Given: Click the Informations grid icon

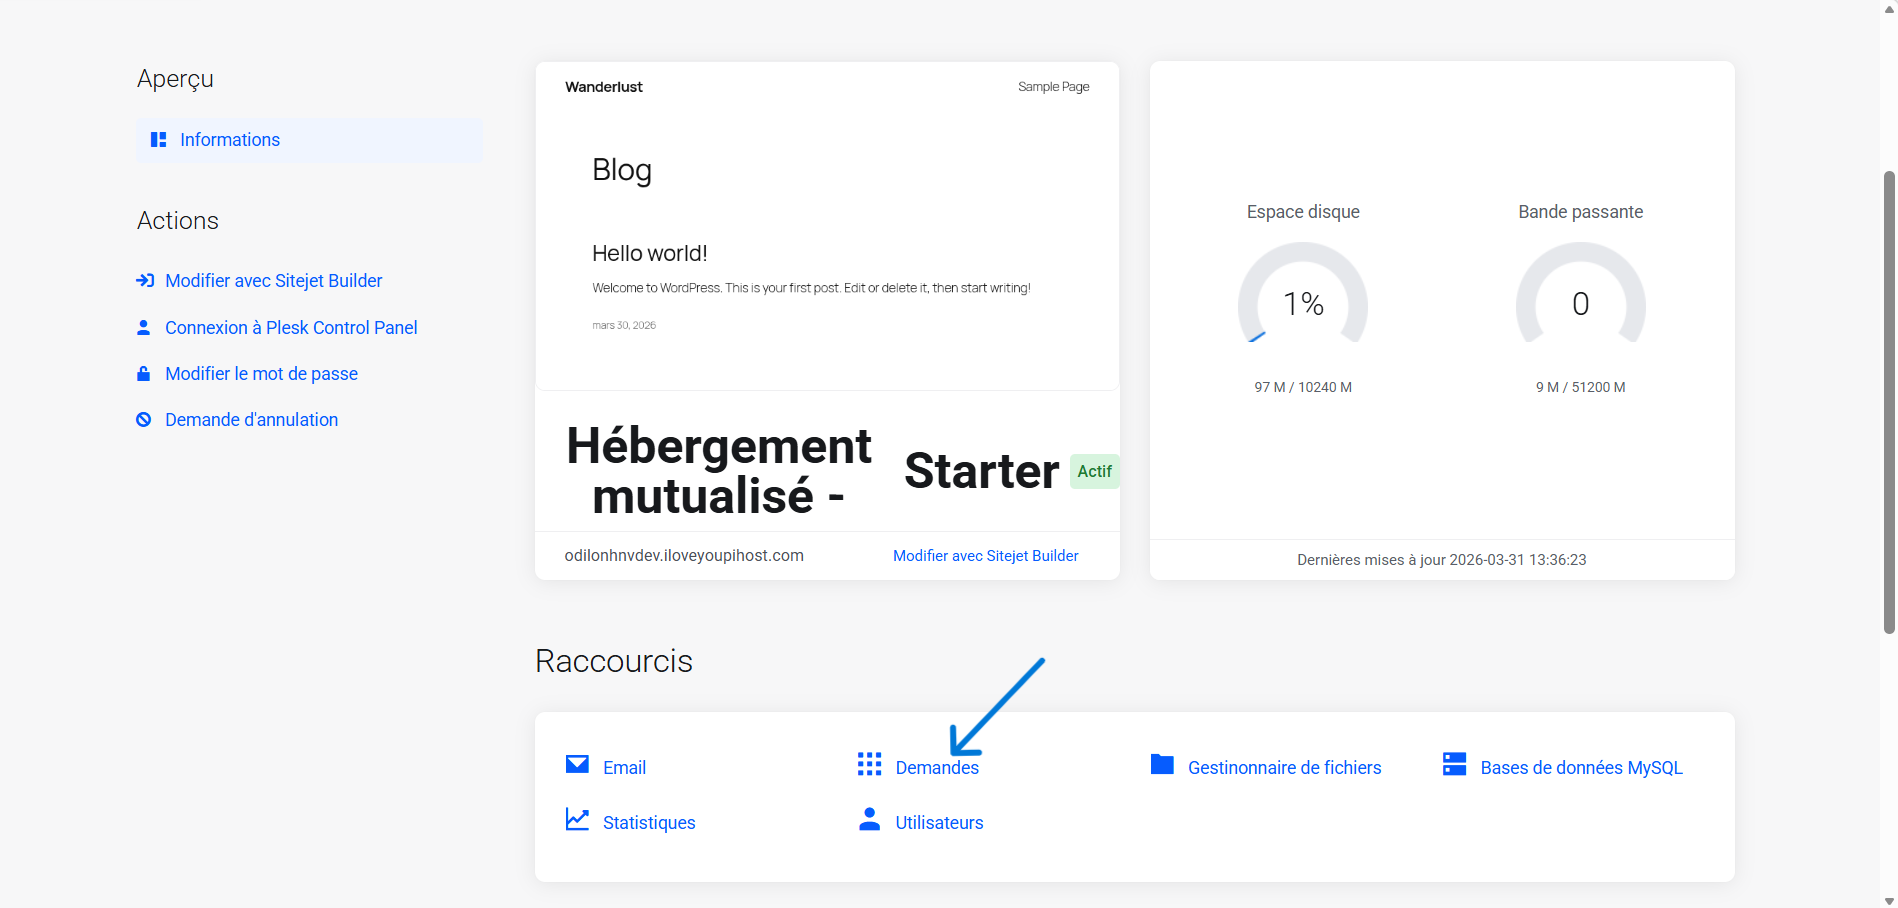Looking at the screenshot, I should coord(158,140).
